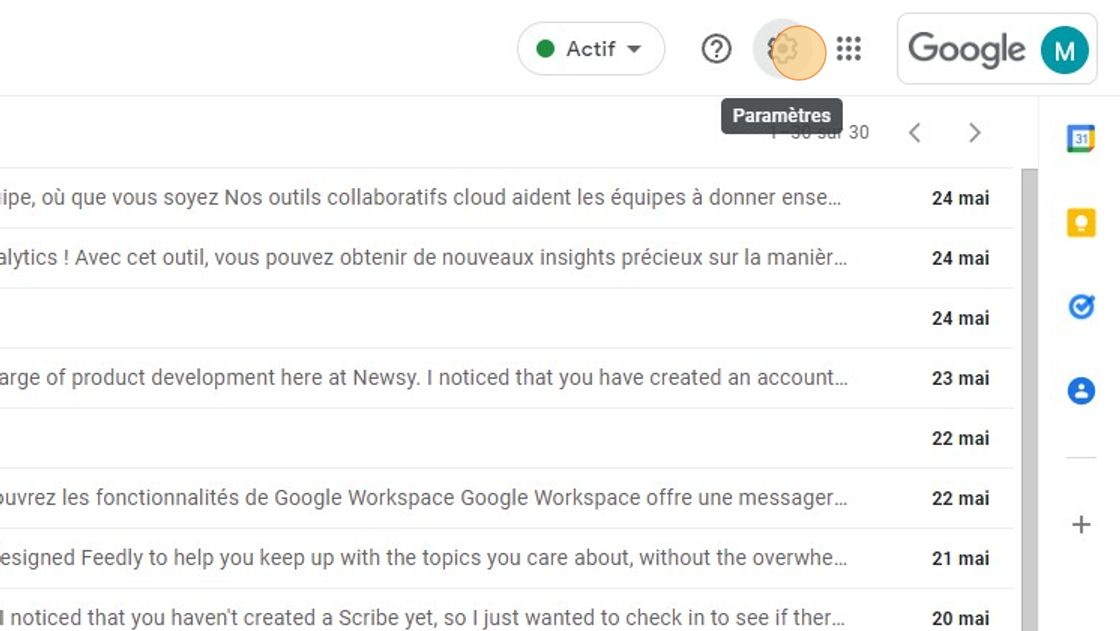
Task: Open the Help menu with the question mark
Action: coord(716,48)
